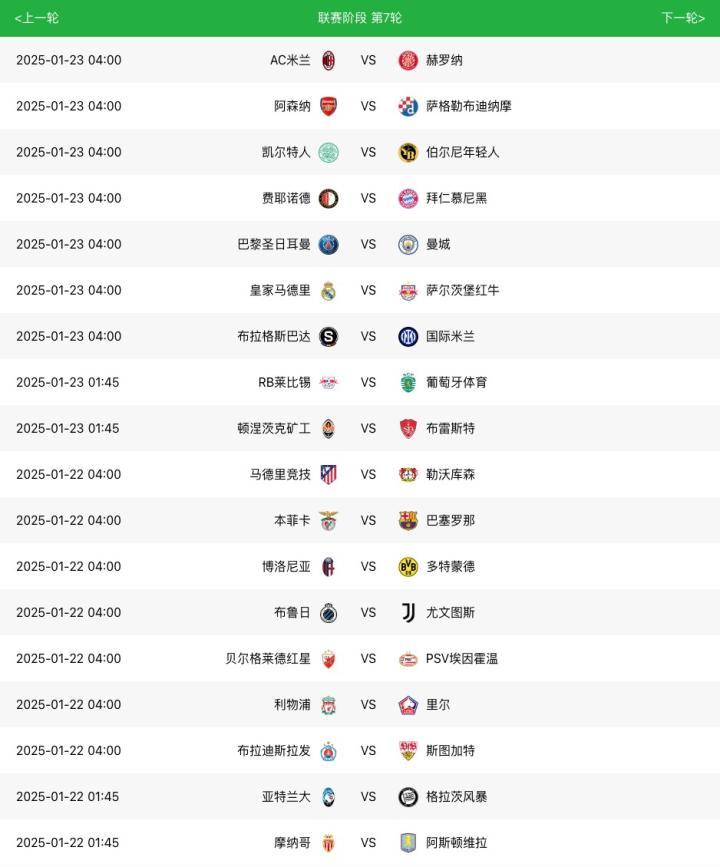Go to next round with 下一轮>
The image size is (720, 867).
tap(682, 18)
